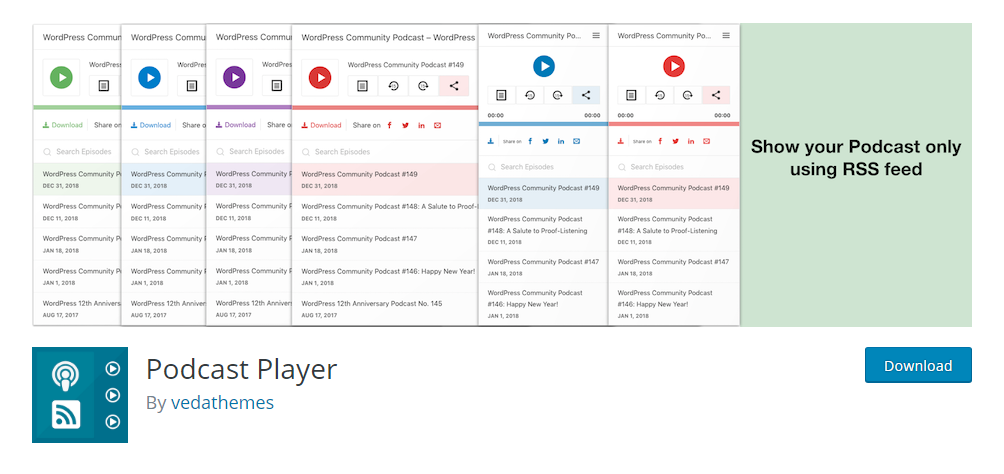1004x474 pixels.
Task: Play the podcast in the green player
Action: tap(61, 78)
